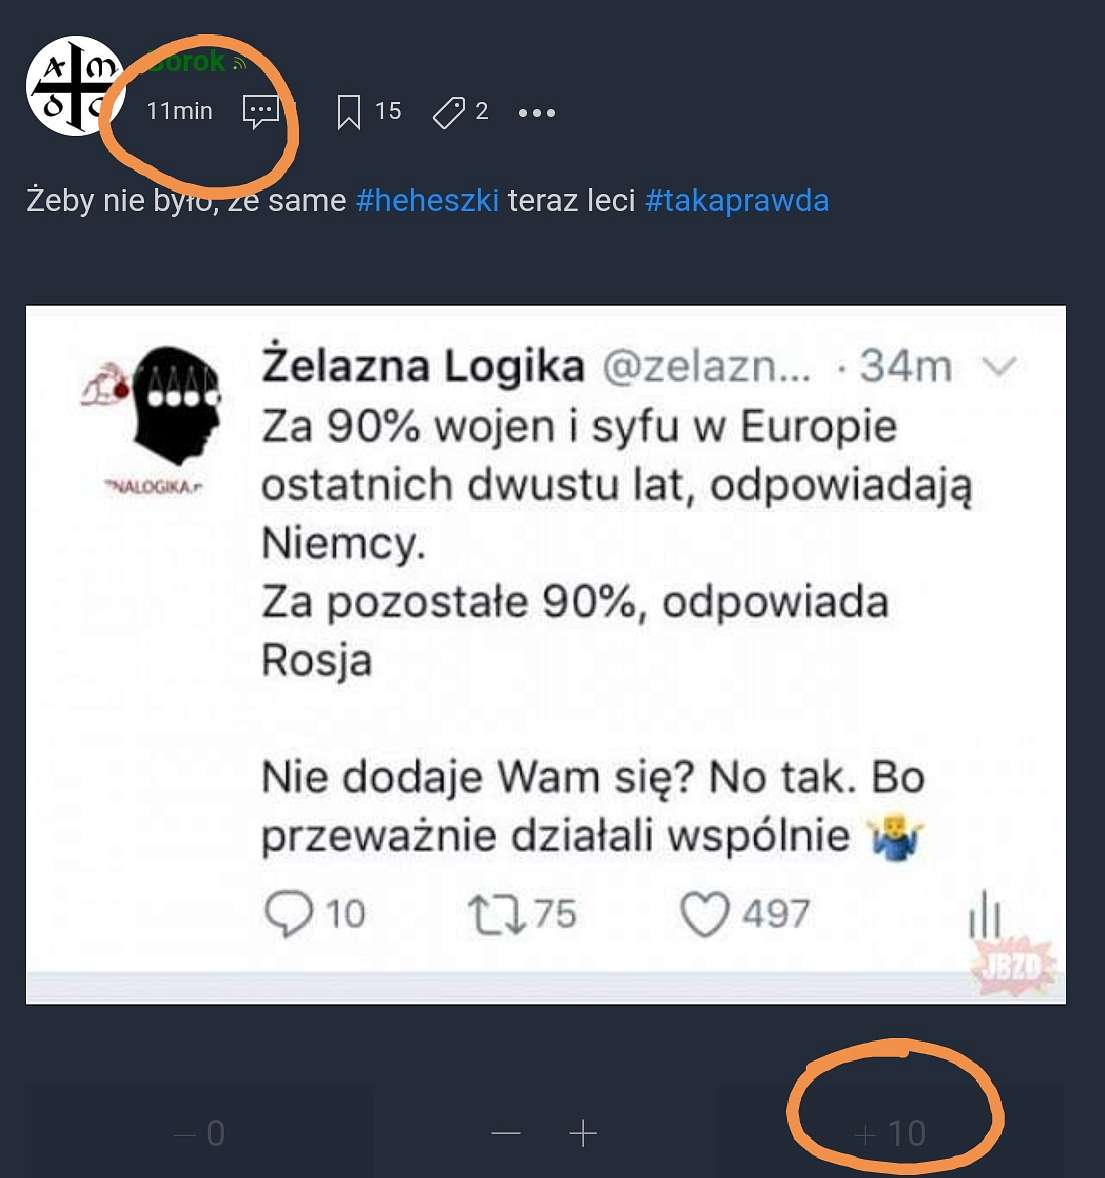Expand the tweet chevron dropdown arrow
1105x1178 pixels.
point(999,367)
